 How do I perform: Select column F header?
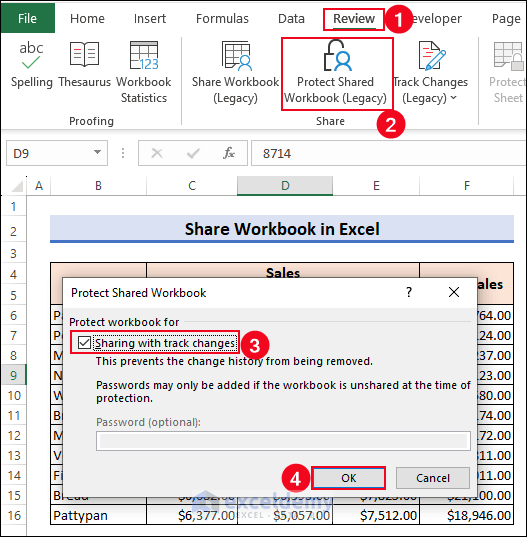click(466, 186)
